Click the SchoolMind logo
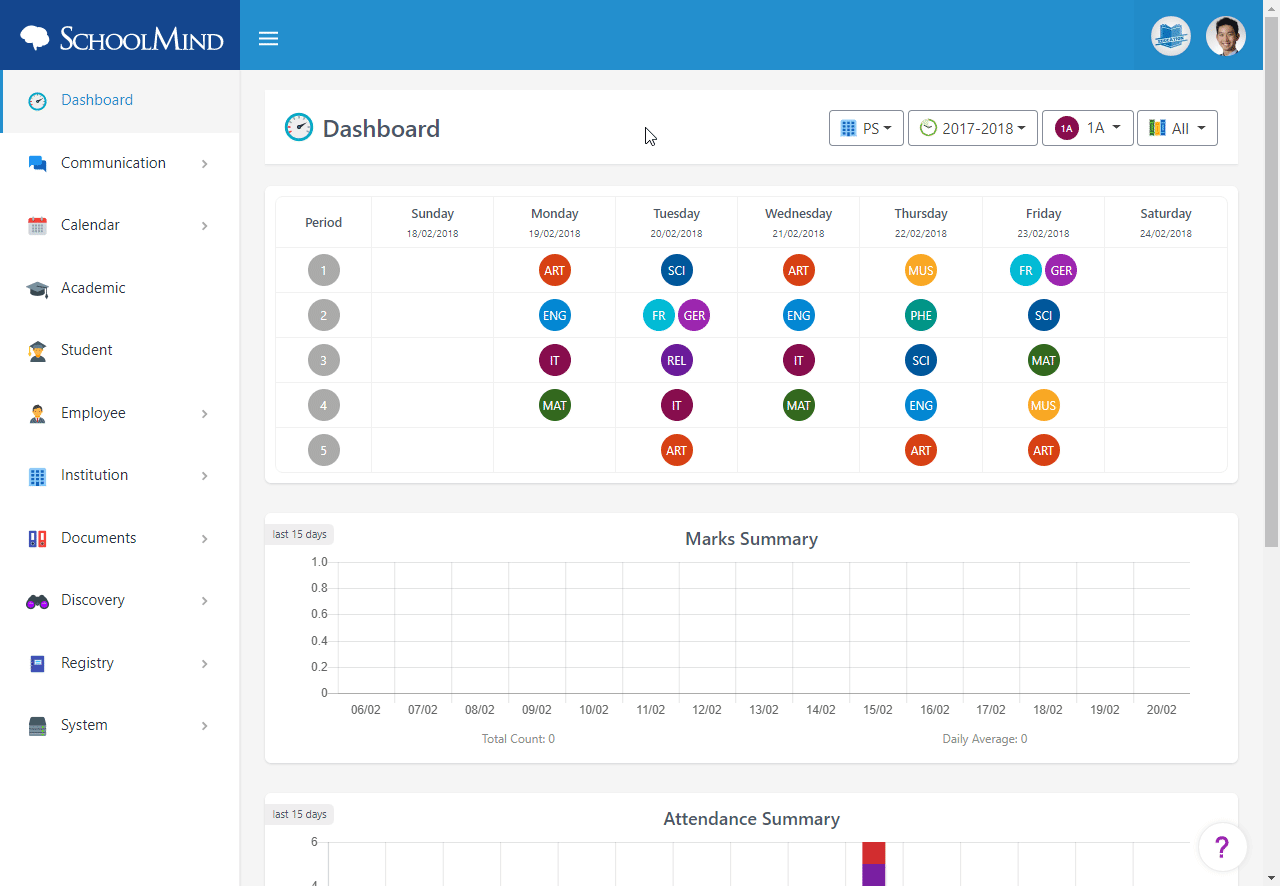Screen dimensions: 1280x886 pos(121,38)
